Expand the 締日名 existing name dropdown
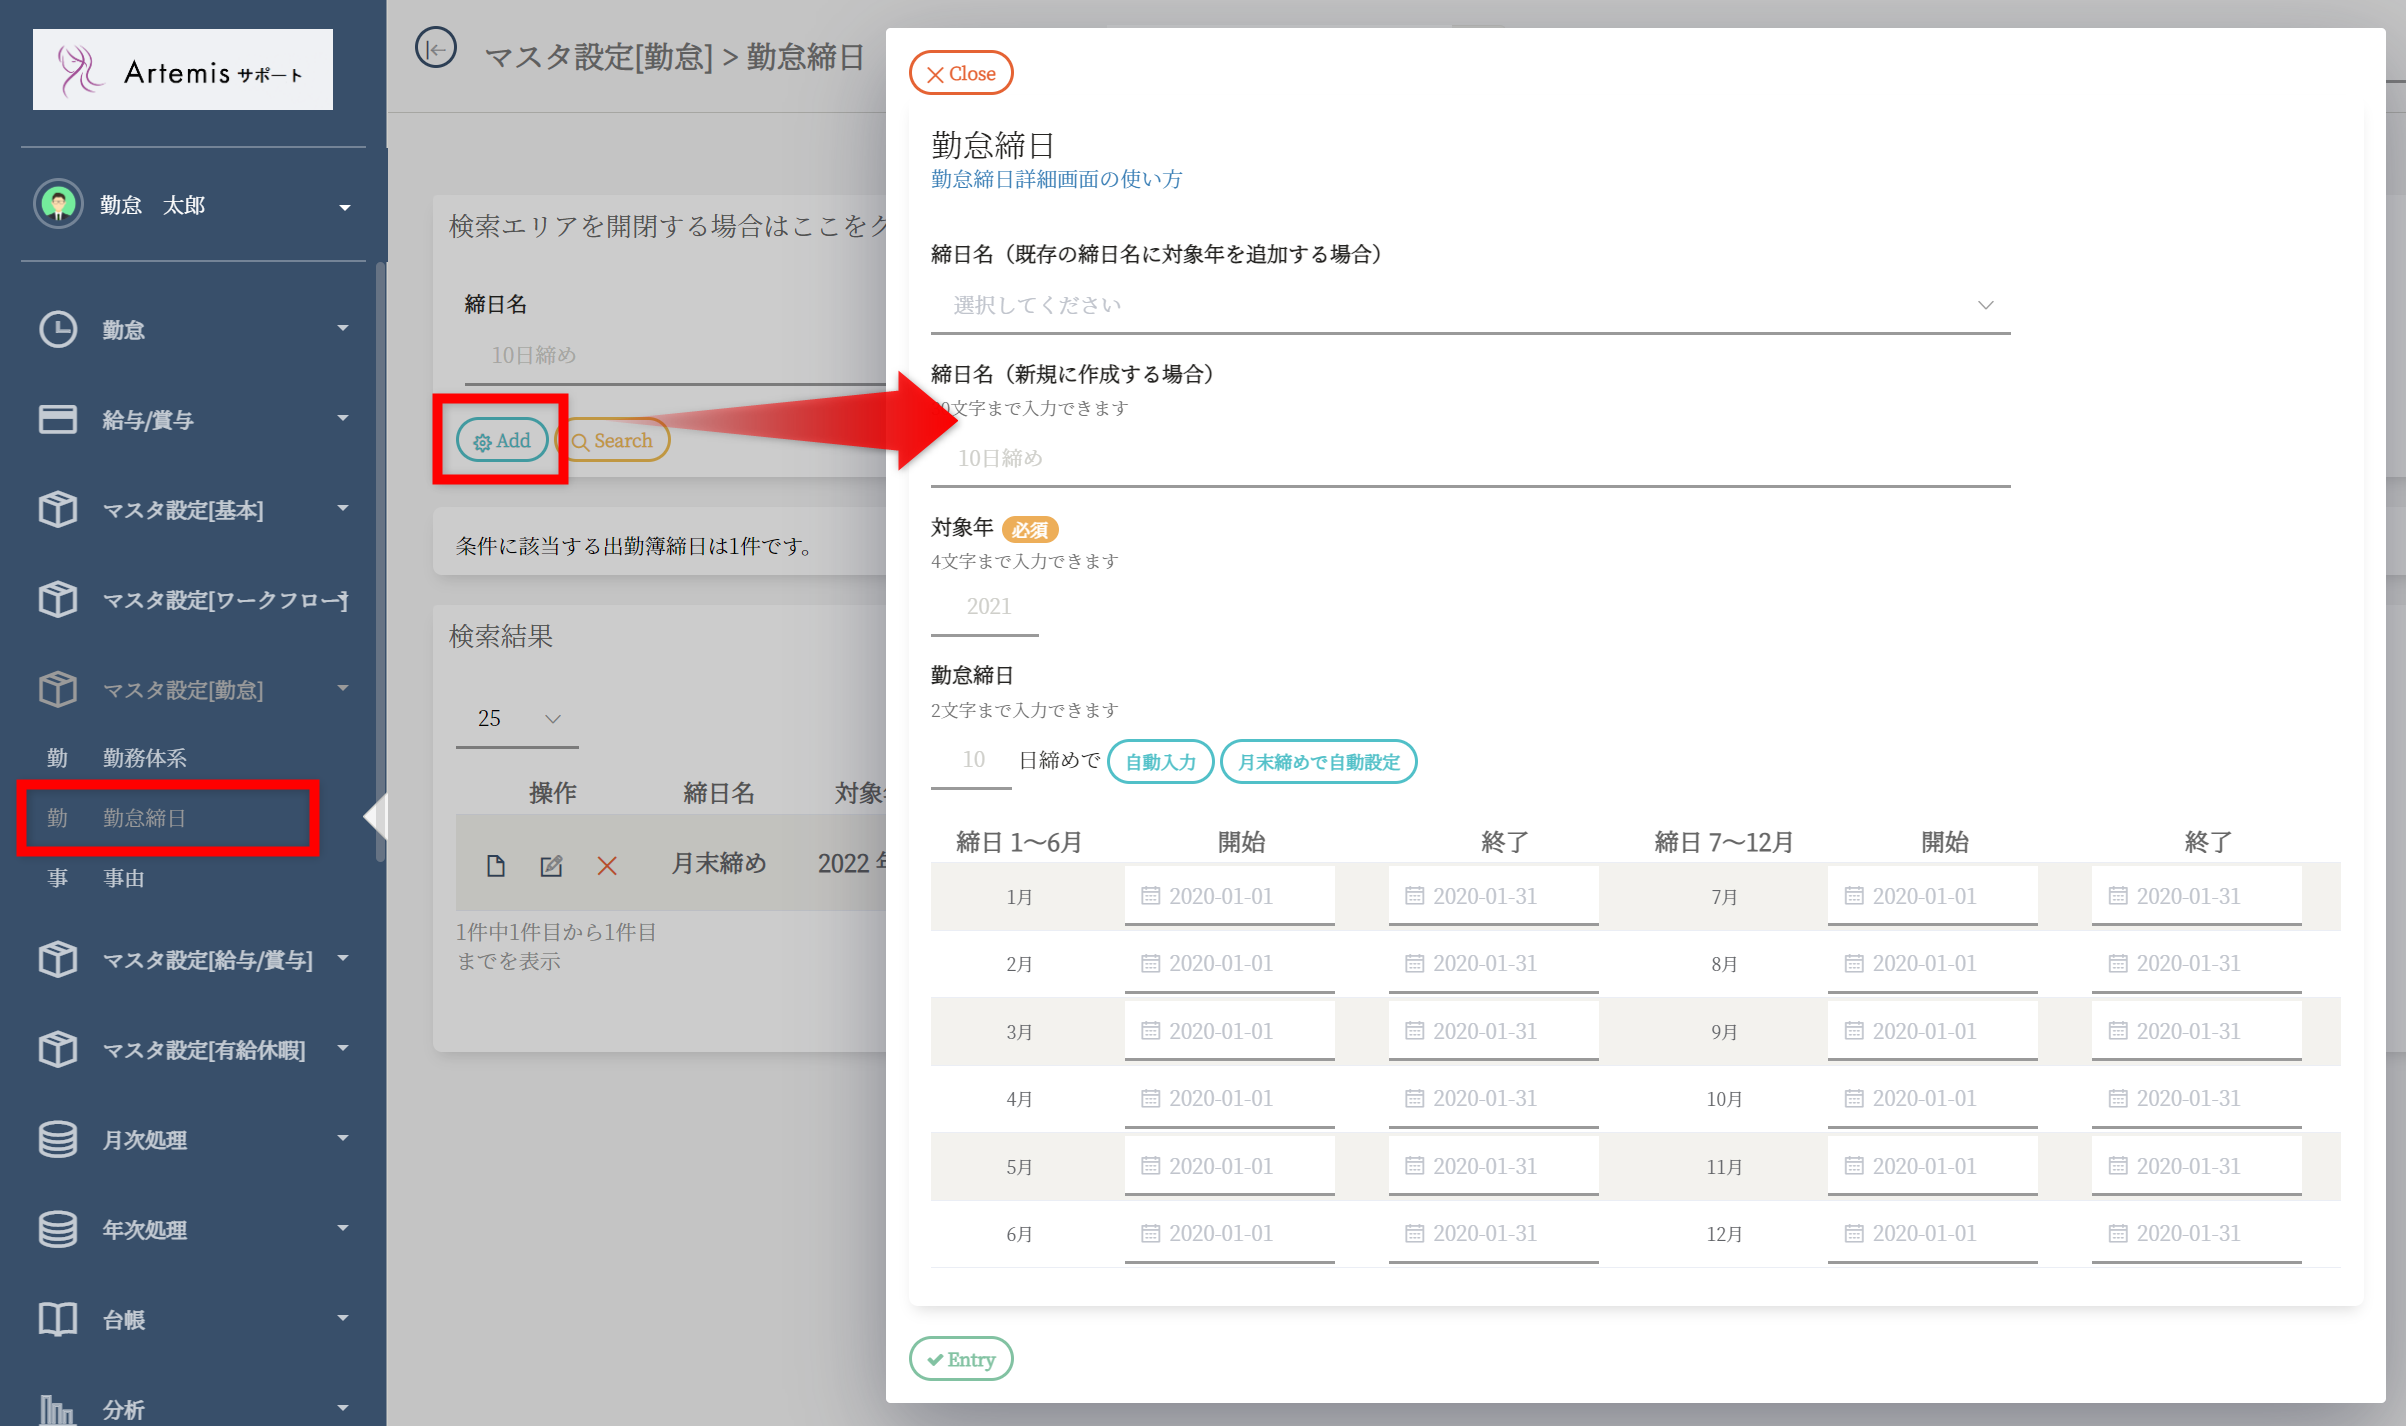 tap(1470, 305)
